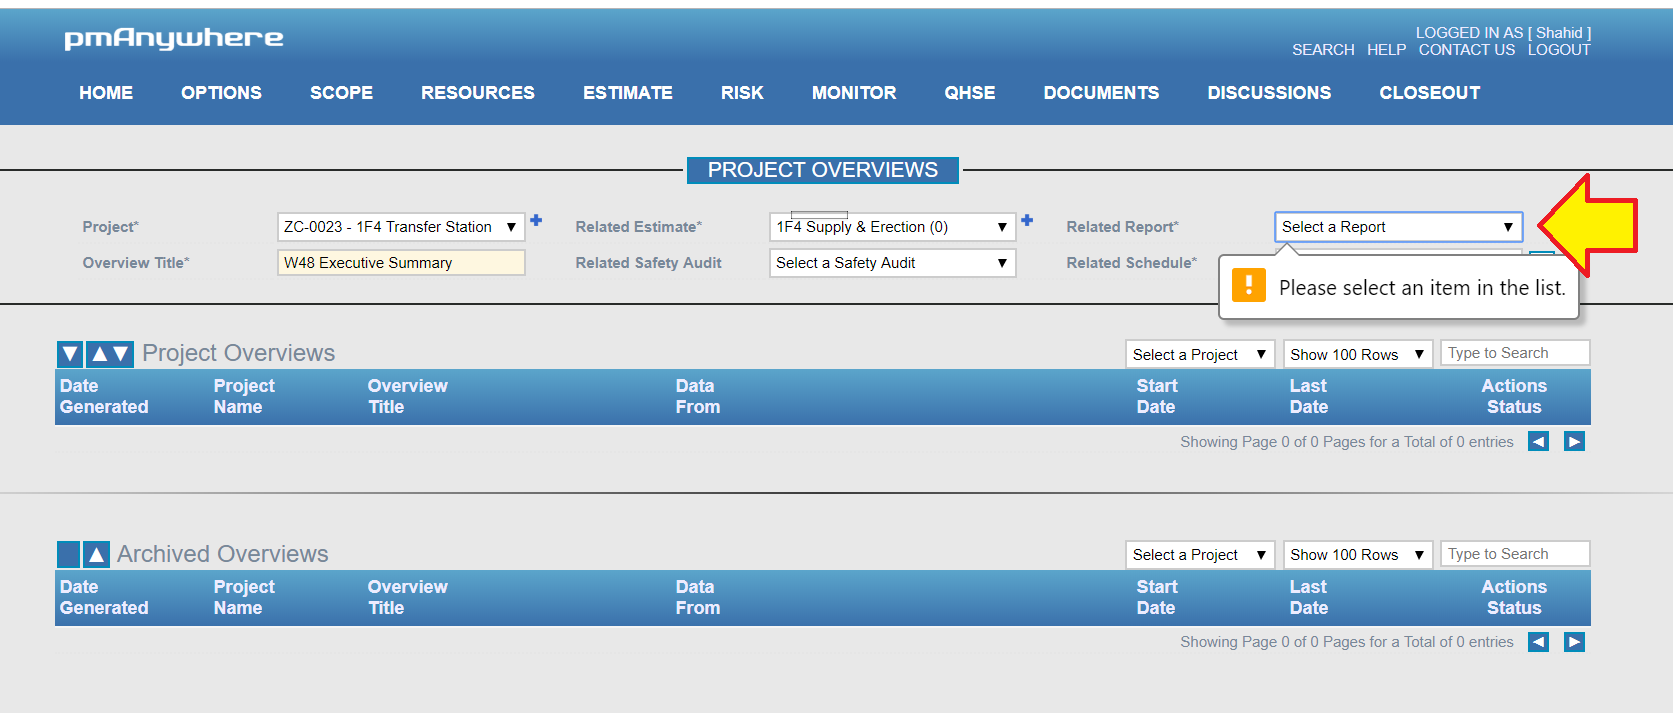
Task: Click the LOGOUT link
Action: [x=1558, y=50]
